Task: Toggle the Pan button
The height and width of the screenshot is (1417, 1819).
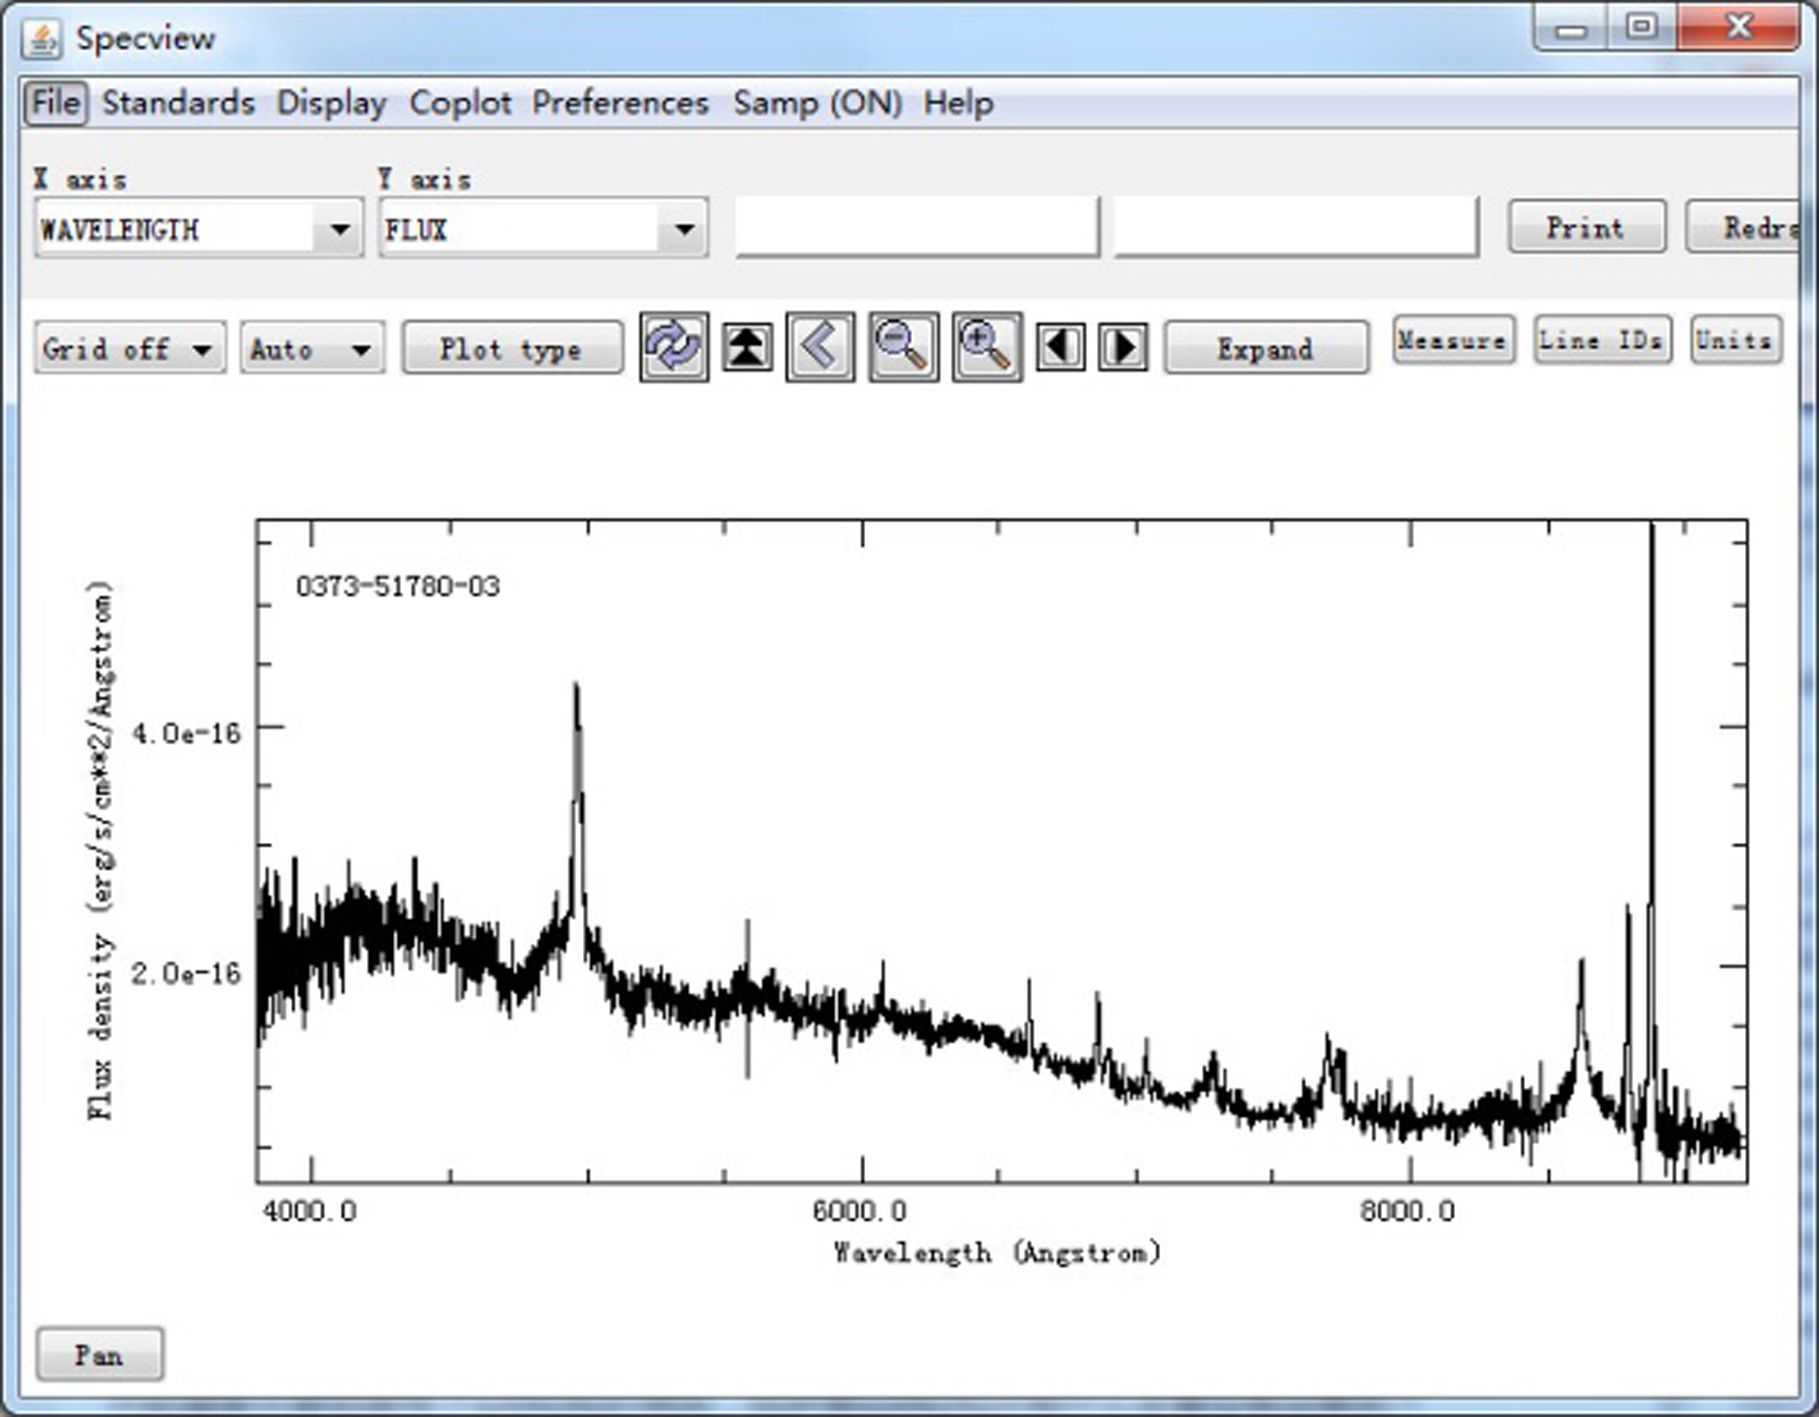Action: [99, 1355]
